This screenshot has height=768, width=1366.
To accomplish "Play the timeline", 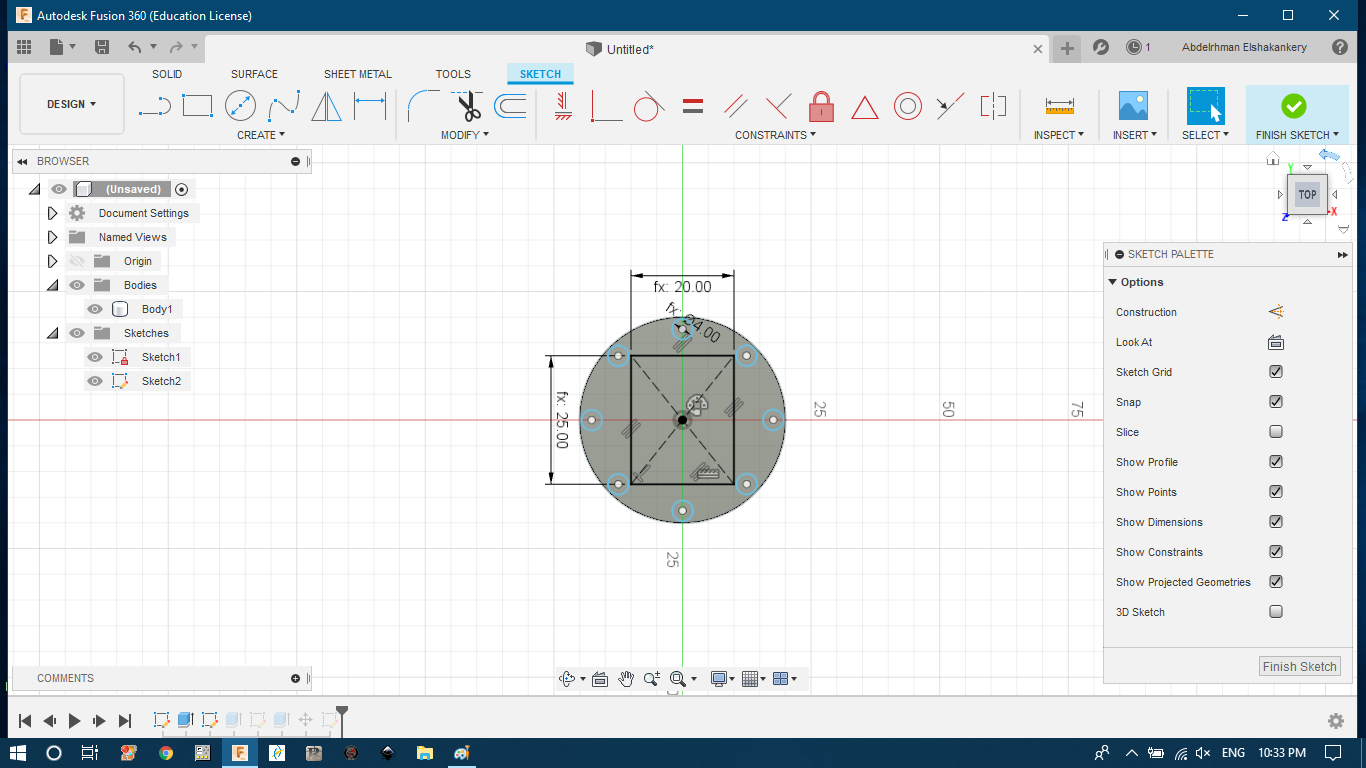I will 74,720.
